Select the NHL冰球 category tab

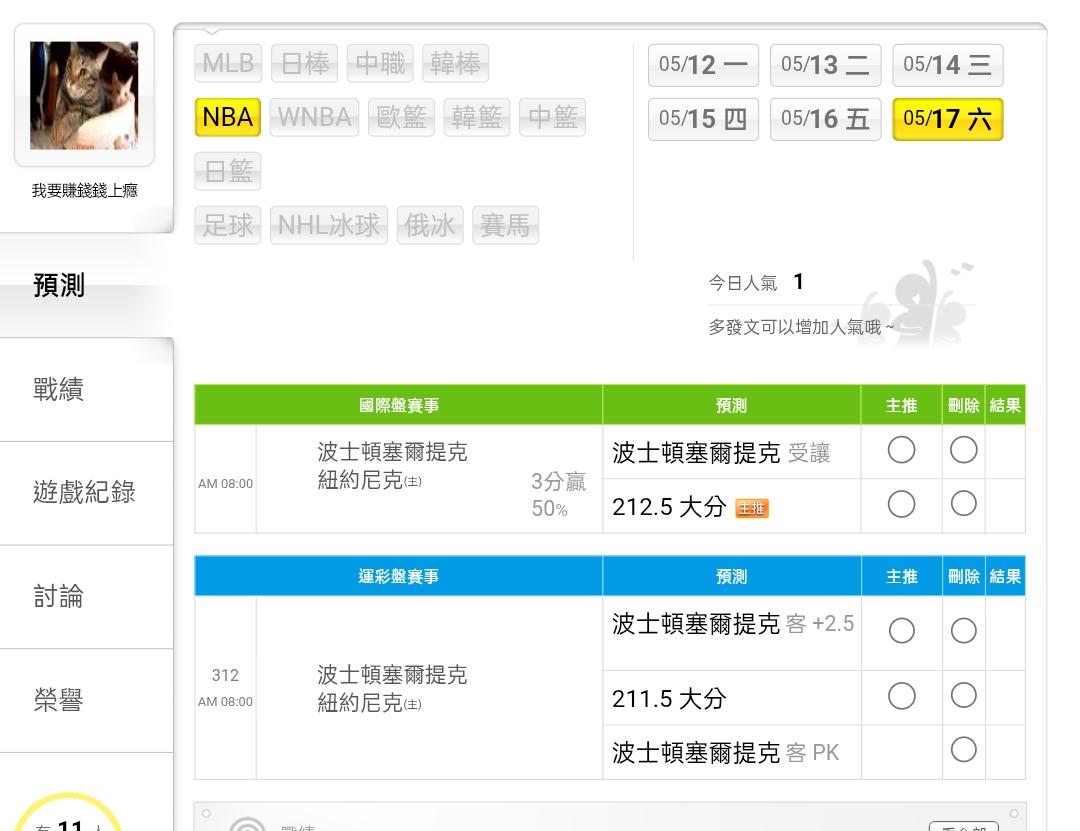click(329, 225)
